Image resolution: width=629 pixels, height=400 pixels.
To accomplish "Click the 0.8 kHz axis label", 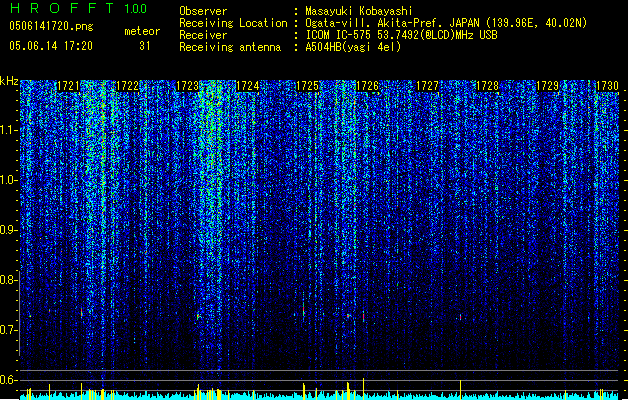I will [9, 280].
